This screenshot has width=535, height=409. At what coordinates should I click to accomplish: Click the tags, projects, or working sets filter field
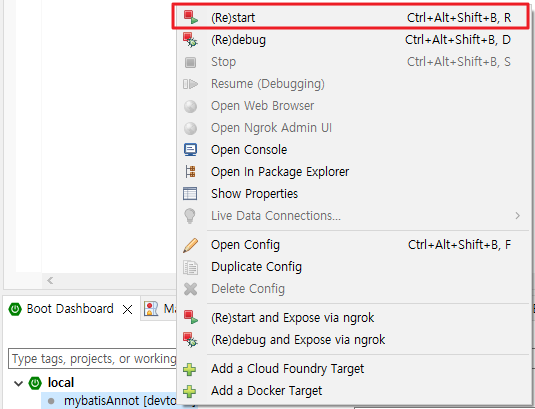[93, 359]
